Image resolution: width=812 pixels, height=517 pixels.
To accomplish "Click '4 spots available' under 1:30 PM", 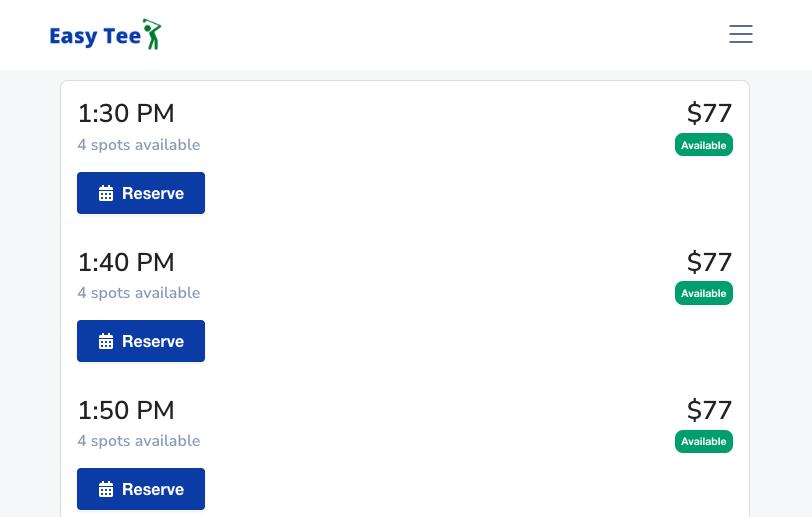I will tap(139, 145).
